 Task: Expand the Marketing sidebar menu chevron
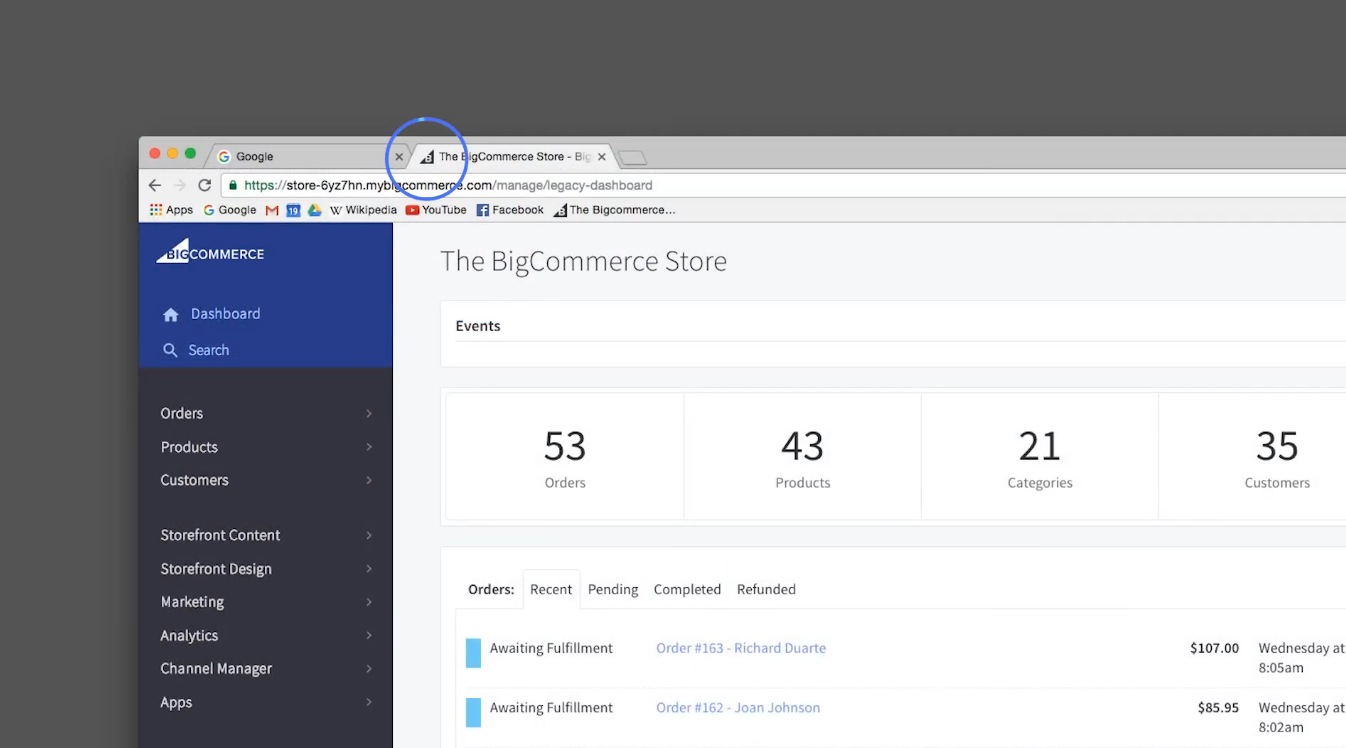click(x=369, y=602)
